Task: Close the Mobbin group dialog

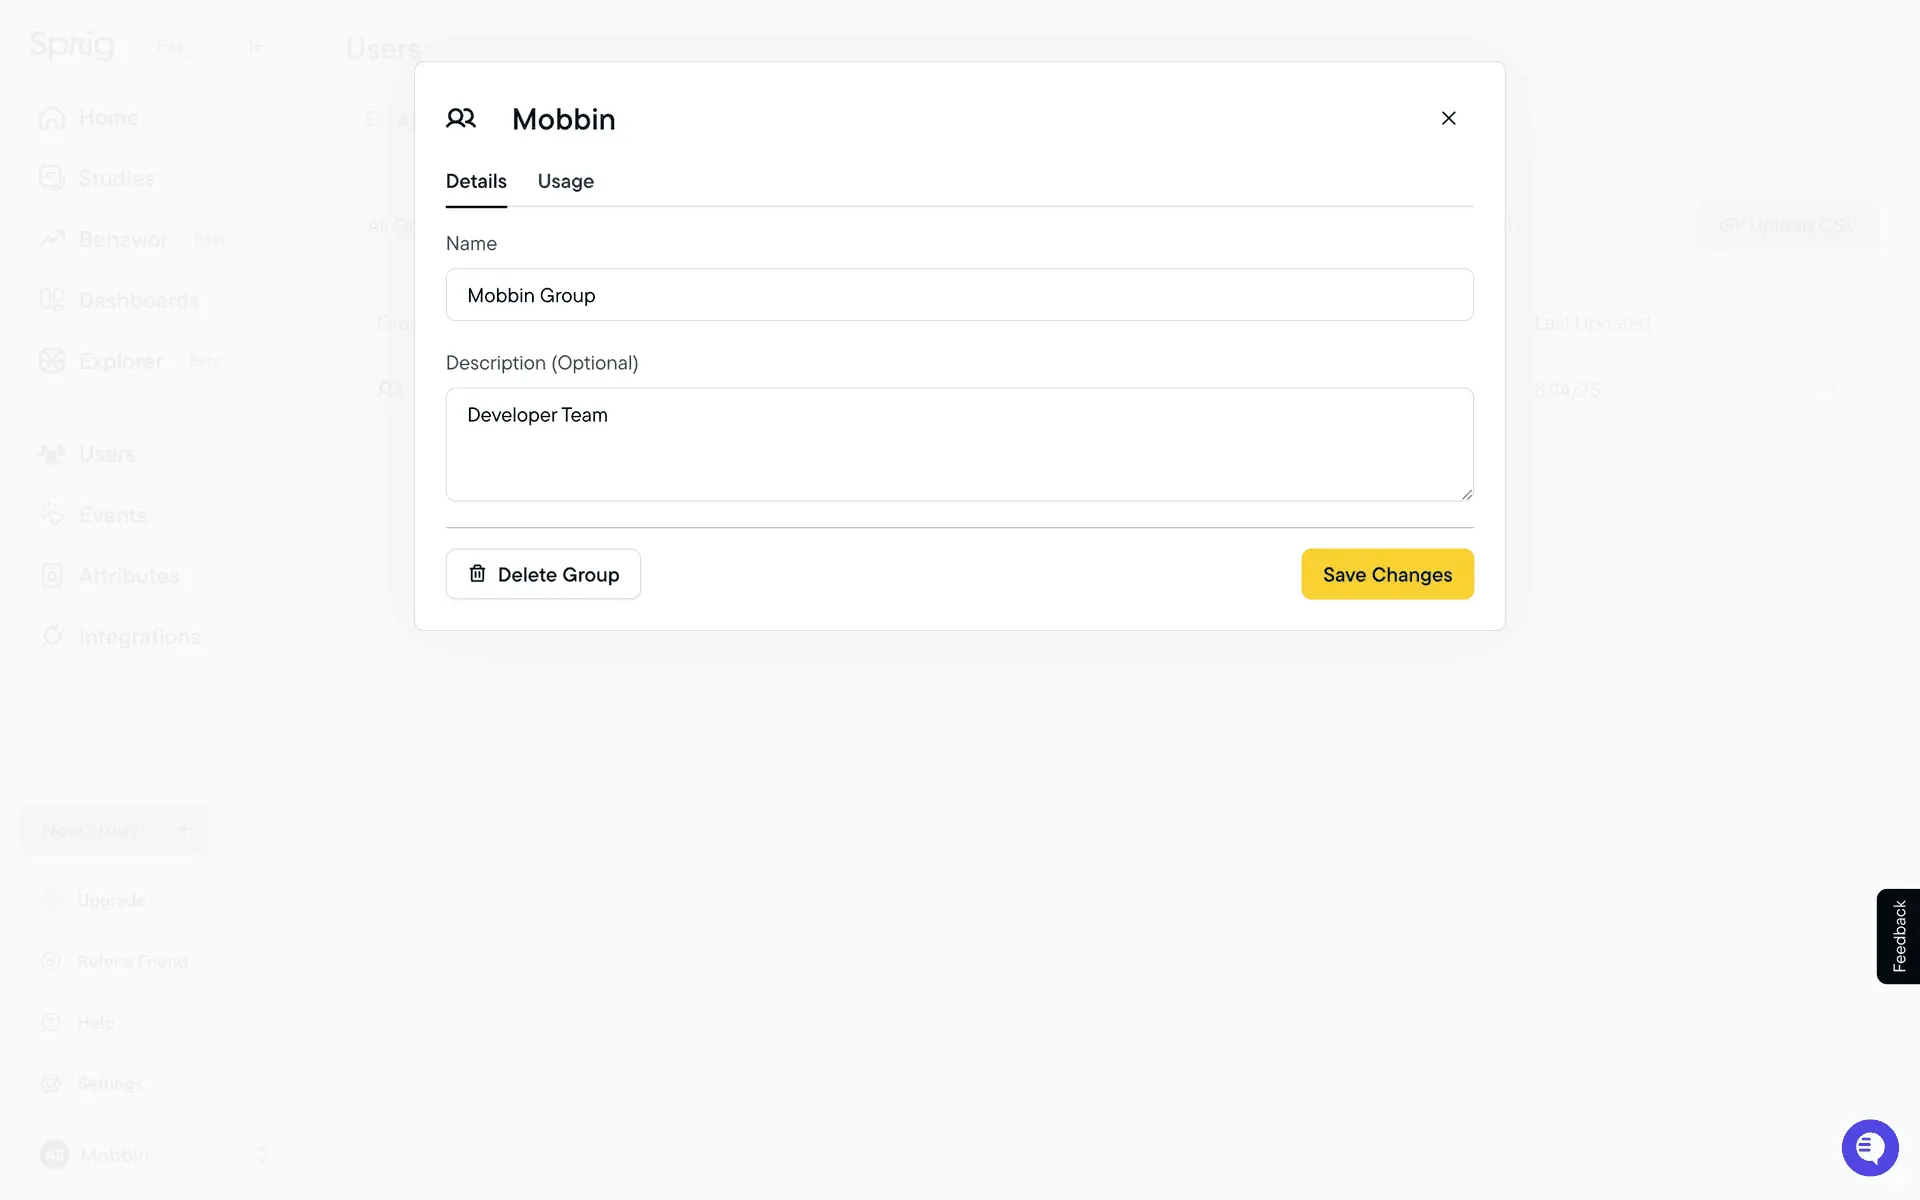Action: 1448,118
